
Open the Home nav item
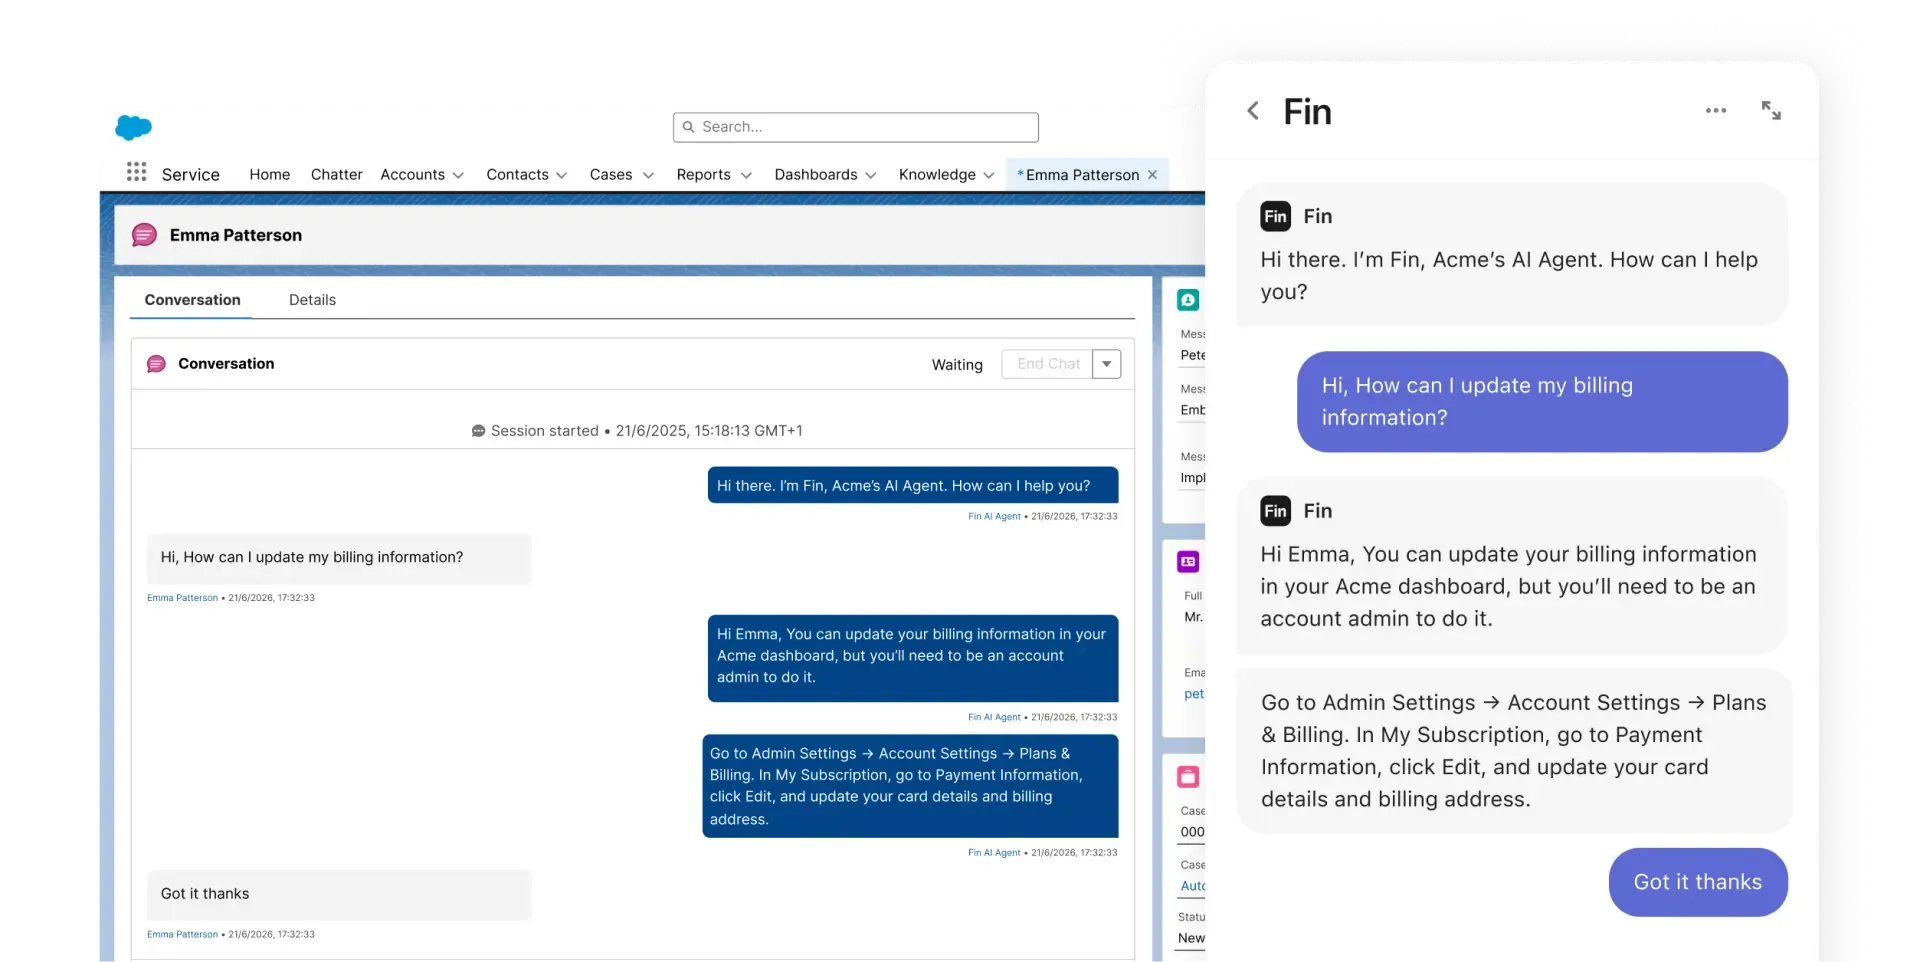point(270,174)
